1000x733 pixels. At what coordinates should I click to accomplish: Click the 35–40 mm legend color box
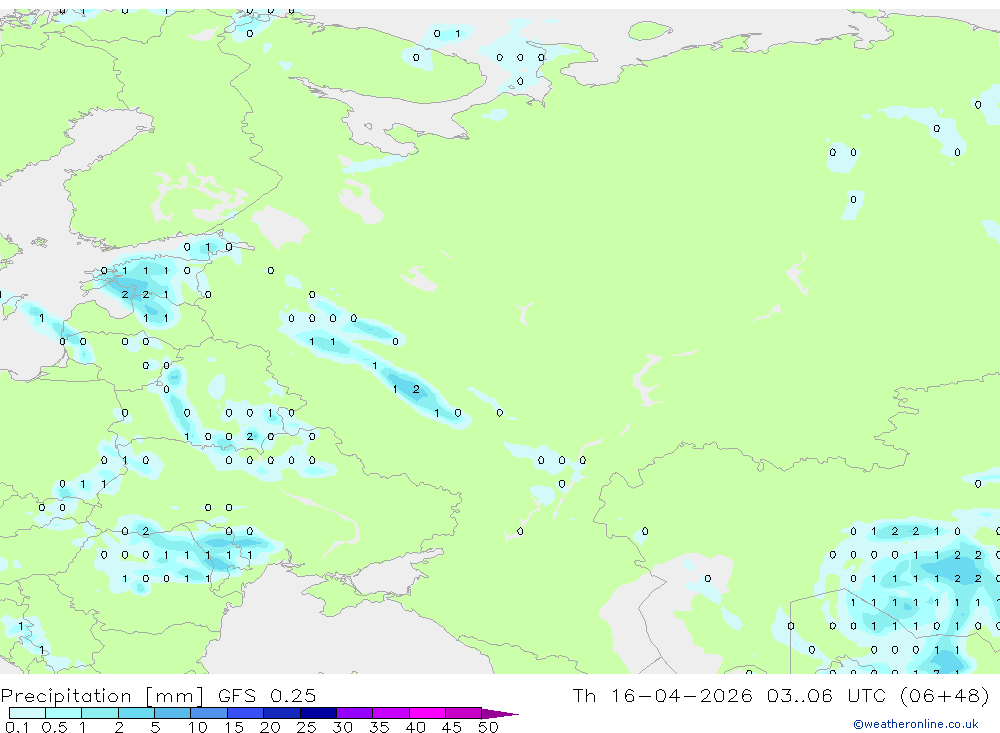click(x=391, y=713)
